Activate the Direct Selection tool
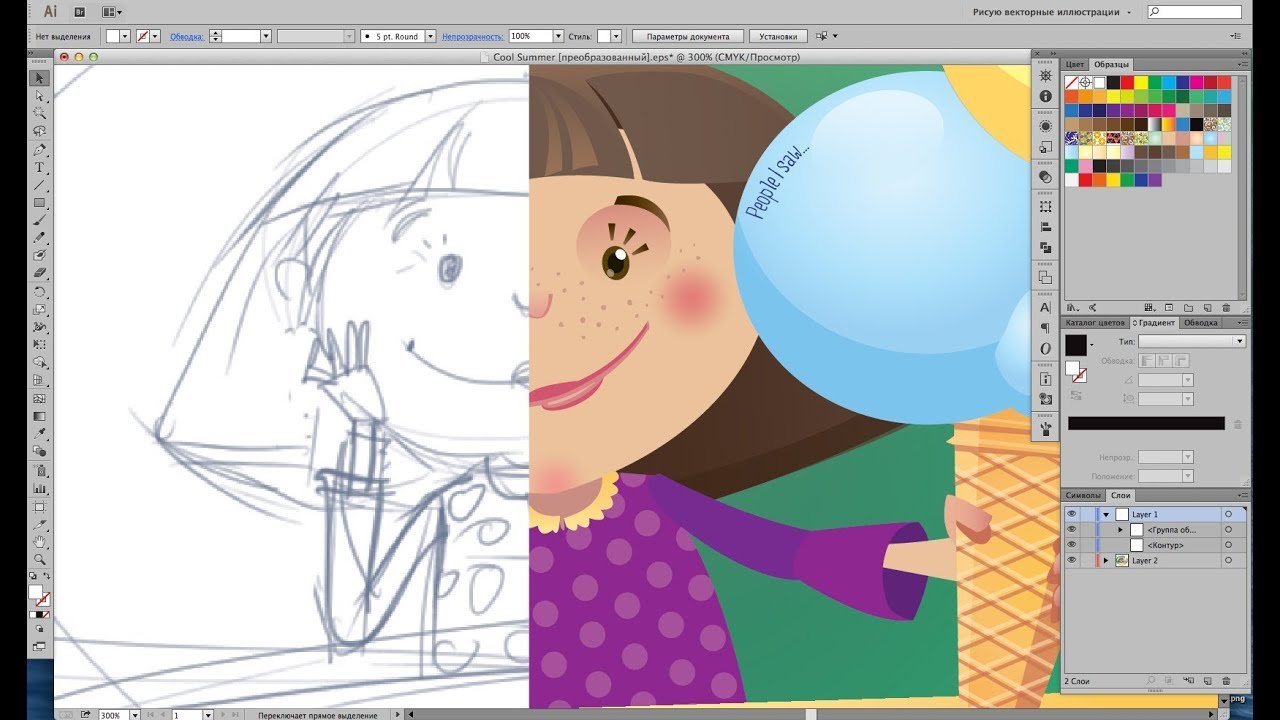 point(40,96)
